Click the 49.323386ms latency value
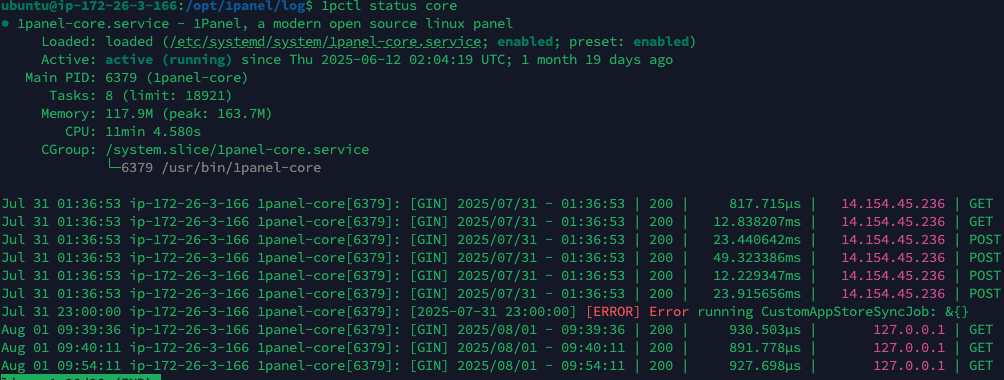 tap(757, 258)
